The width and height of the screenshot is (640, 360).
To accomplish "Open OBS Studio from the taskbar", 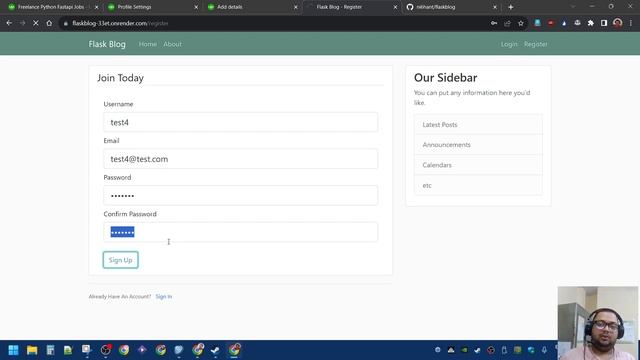I will click(105, 350).
